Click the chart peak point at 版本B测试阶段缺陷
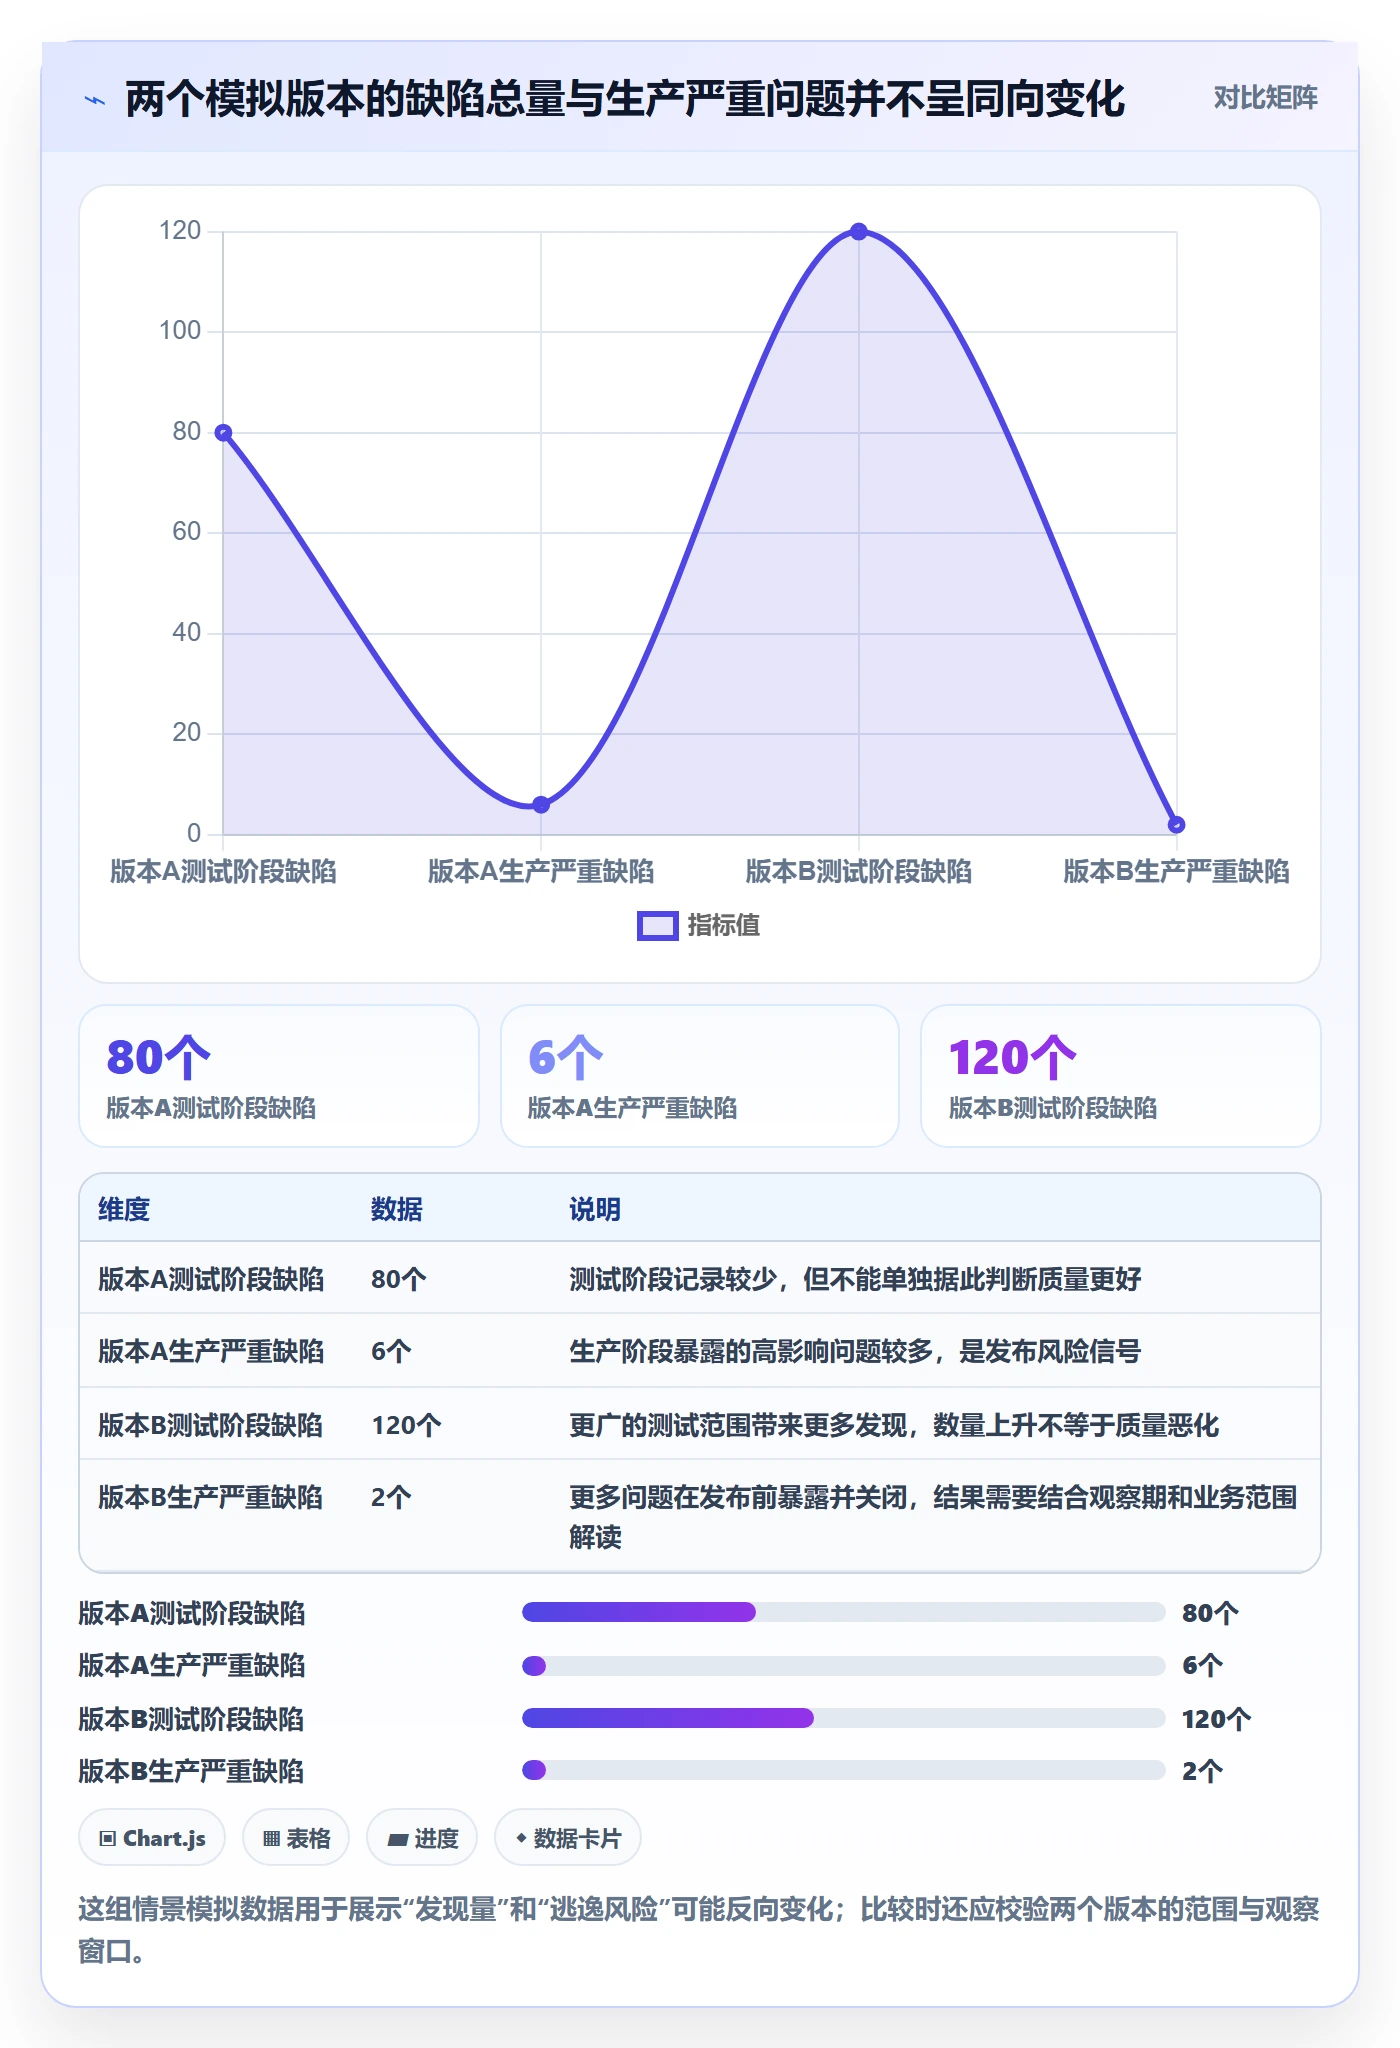This screenshot has width=1400, height=2048. [x=859, y=232]
